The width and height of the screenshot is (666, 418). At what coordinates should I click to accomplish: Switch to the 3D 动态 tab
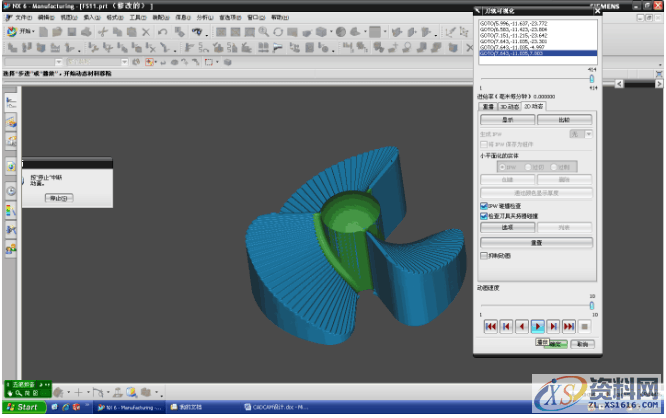pyautogui.click(x=509, y=105)
